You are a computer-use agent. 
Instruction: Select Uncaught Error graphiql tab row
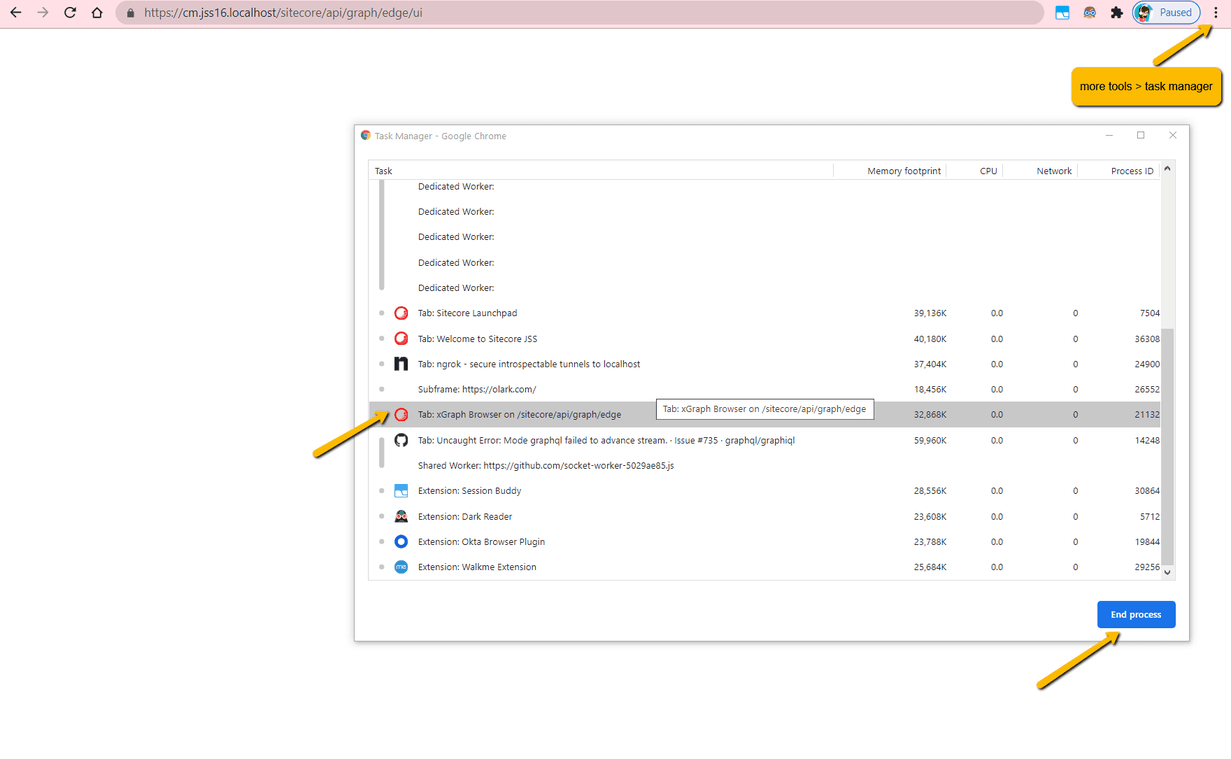[765, 440]
